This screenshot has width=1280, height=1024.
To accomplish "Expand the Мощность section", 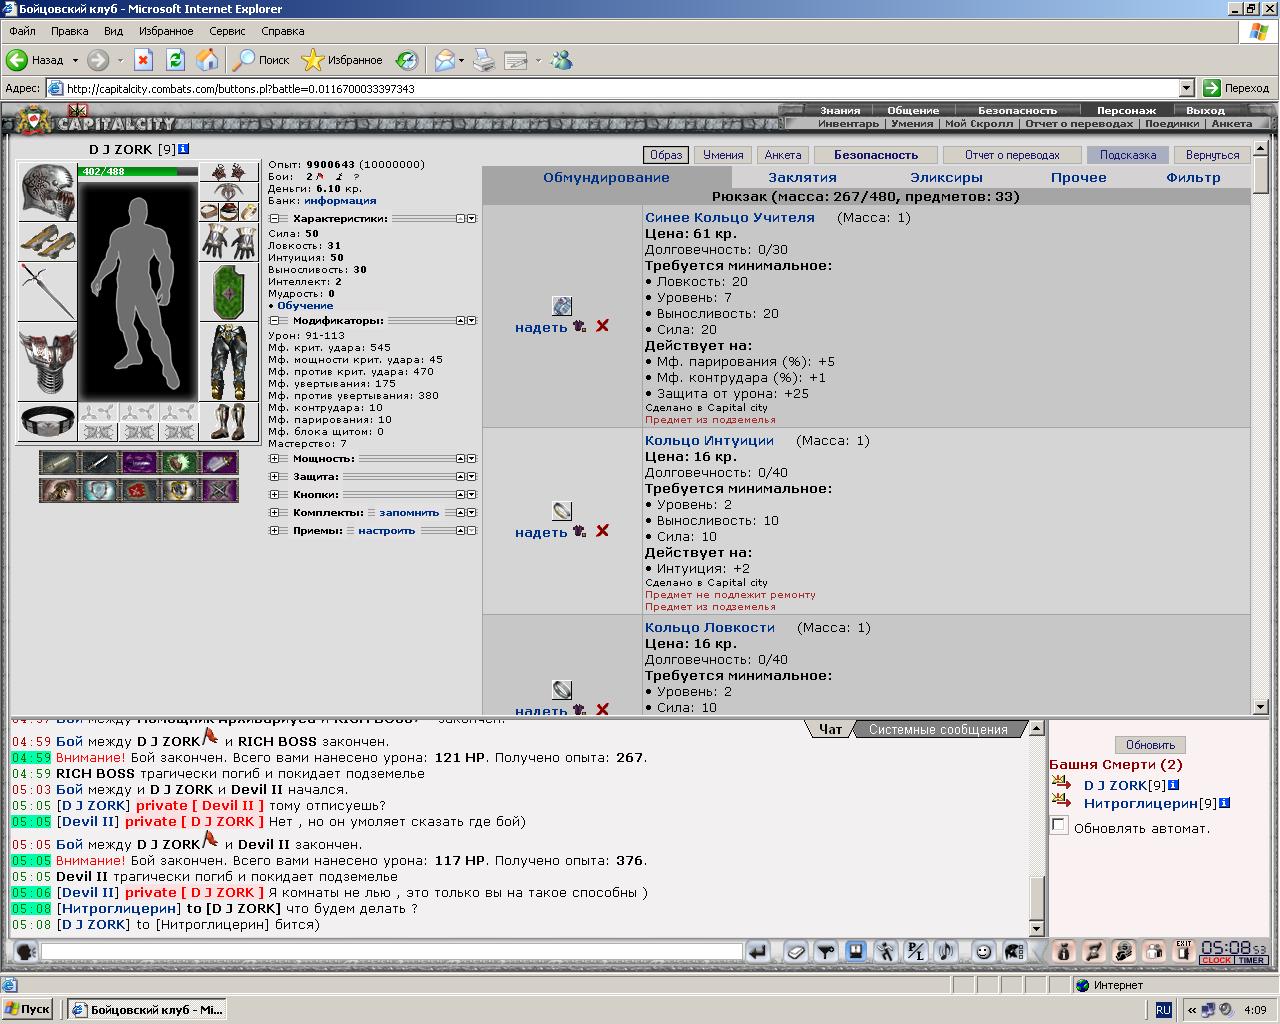I will [274, 459].
